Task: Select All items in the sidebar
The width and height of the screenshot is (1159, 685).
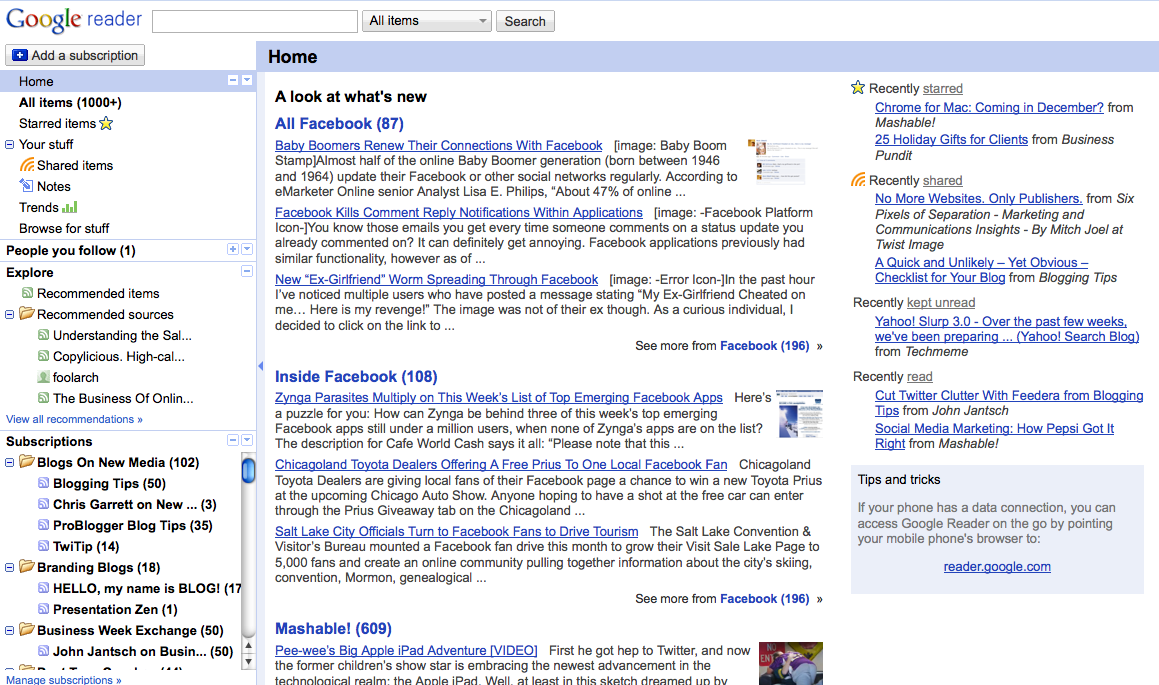Action: coord(69,102)
